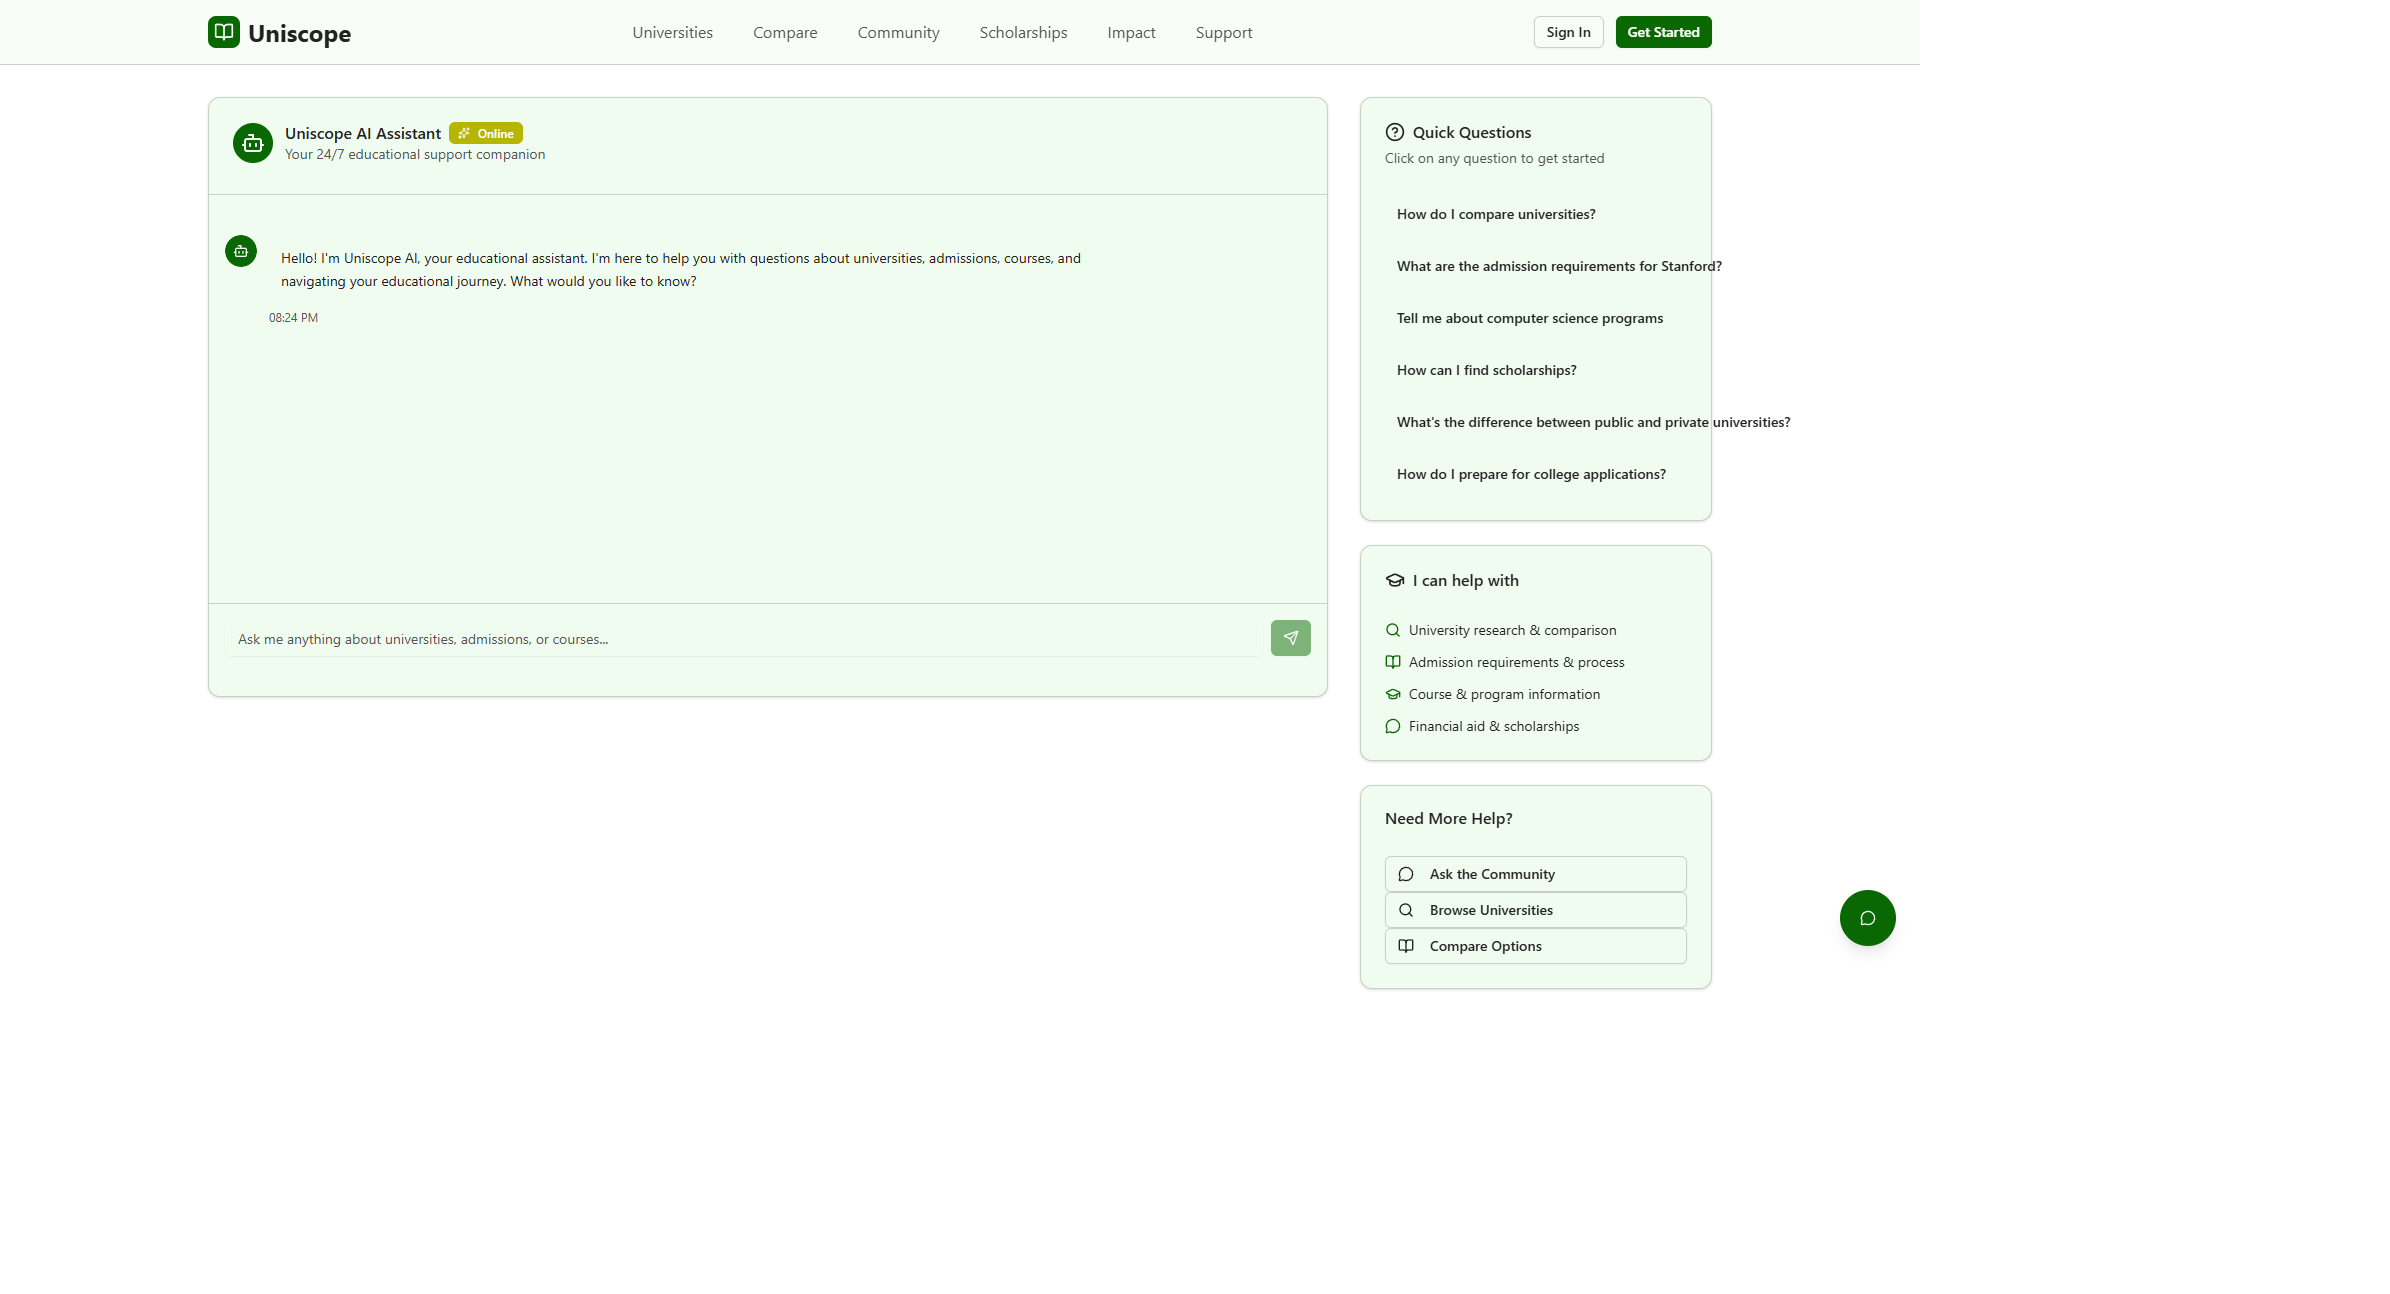Open the Universities nav menu item

672,32
